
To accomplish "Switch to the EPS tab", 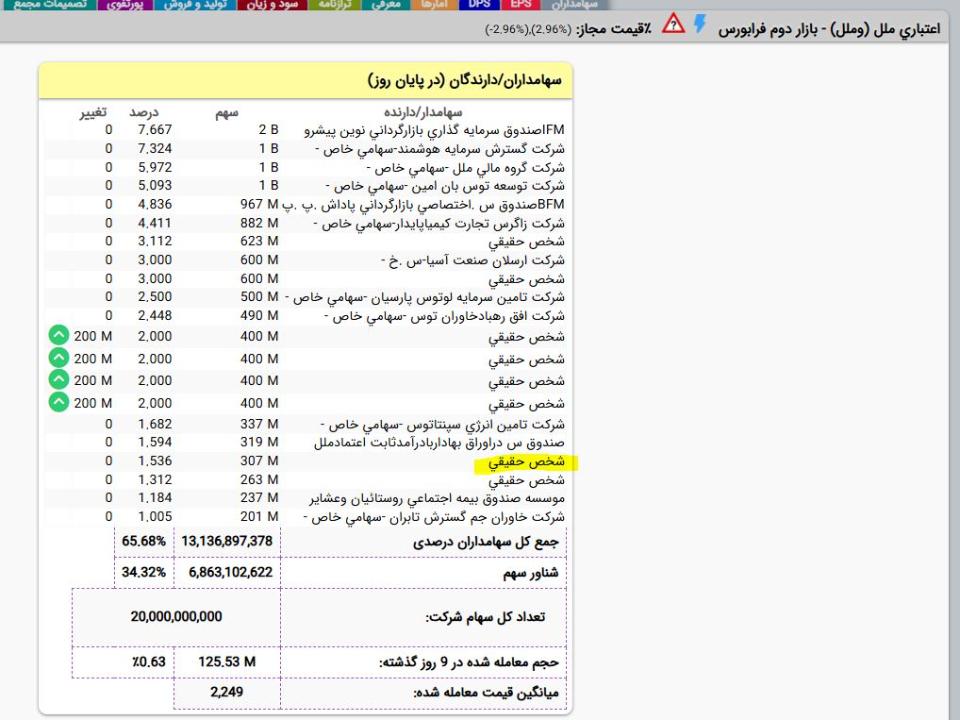I will click(521, 5).
